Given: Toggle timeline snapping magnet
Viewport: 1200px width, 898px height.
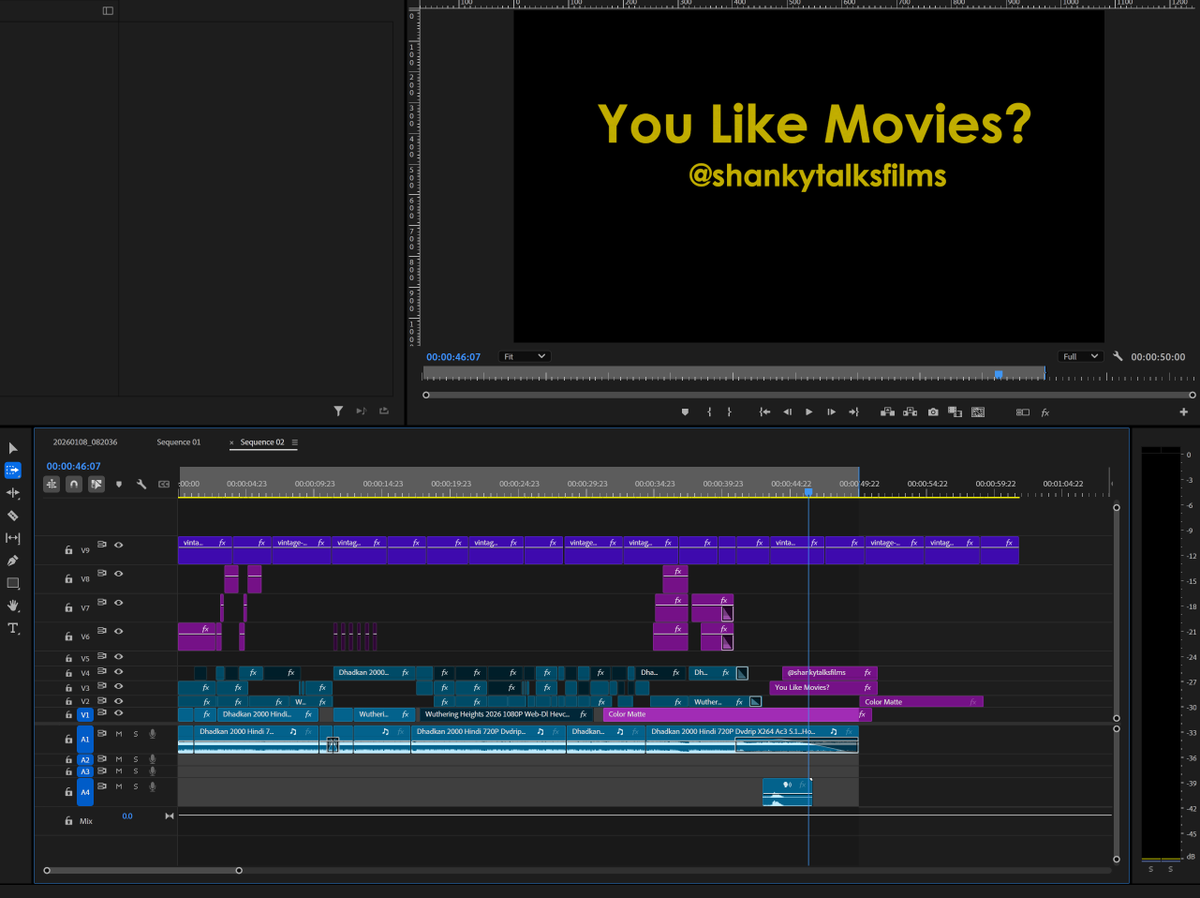Looking at the screenshot, I should (74, 484).
